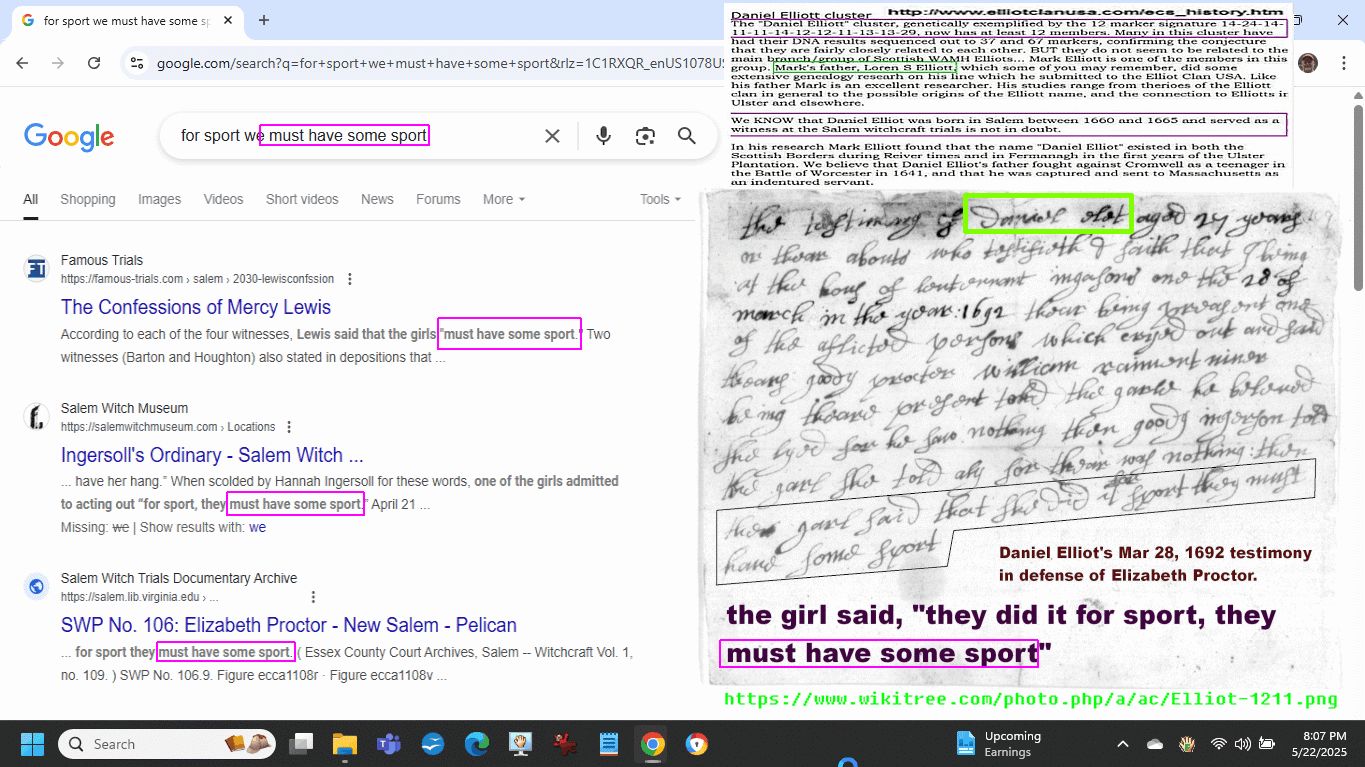Open options menu for Famous Trials result
Image resolution: width=1365 pixels, height=767 pixels.
click(x=349, y=279)
